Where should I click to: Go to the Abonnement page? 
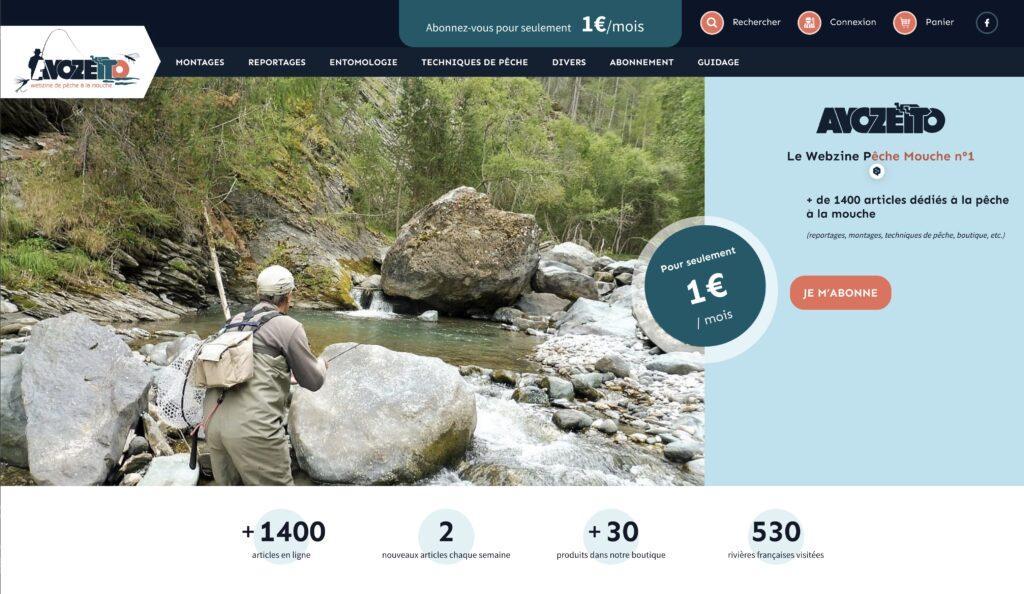pos(641,62)
